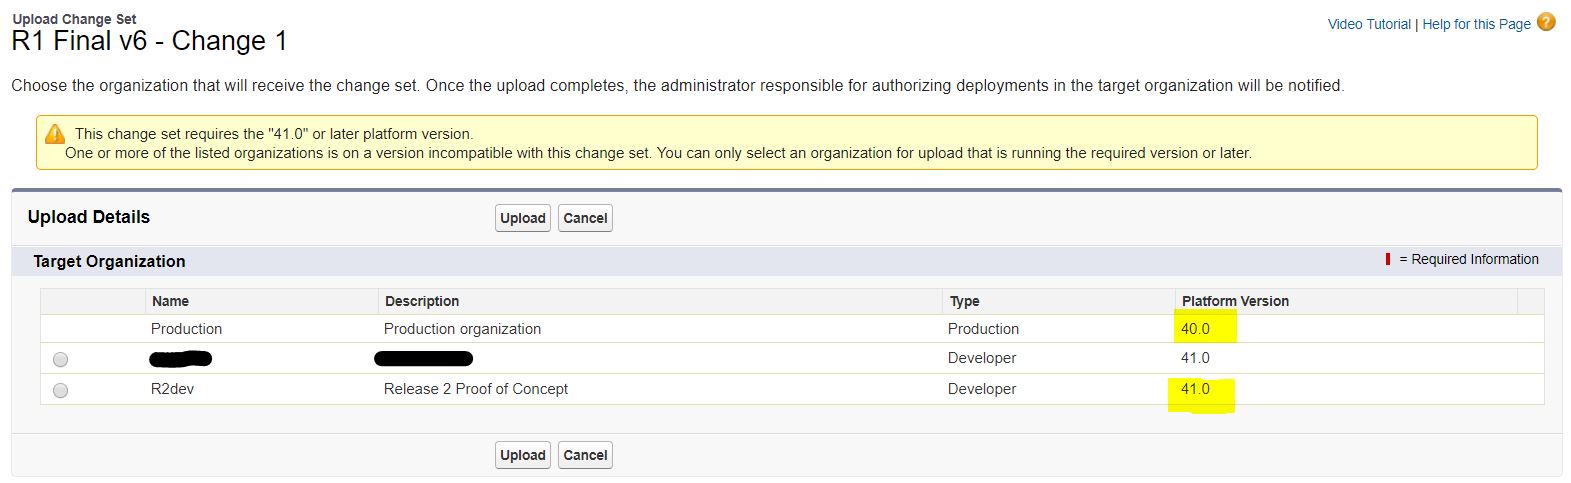
Task: Select the R2dev organization radio button
Action: click(61, 390)
